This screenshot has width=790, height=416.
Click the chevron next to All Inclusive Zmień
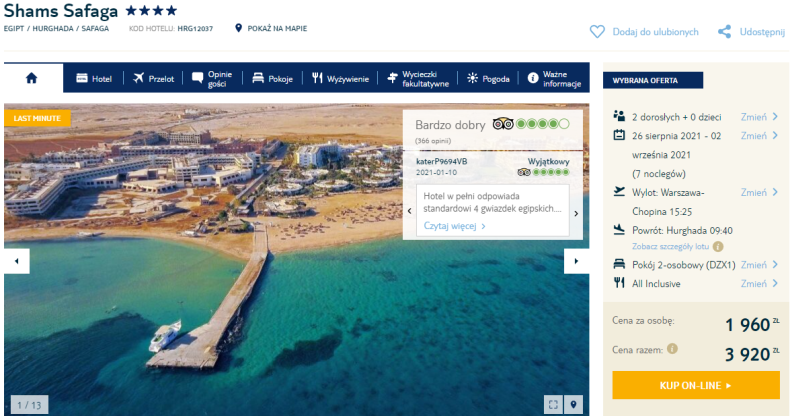point(775,284)
